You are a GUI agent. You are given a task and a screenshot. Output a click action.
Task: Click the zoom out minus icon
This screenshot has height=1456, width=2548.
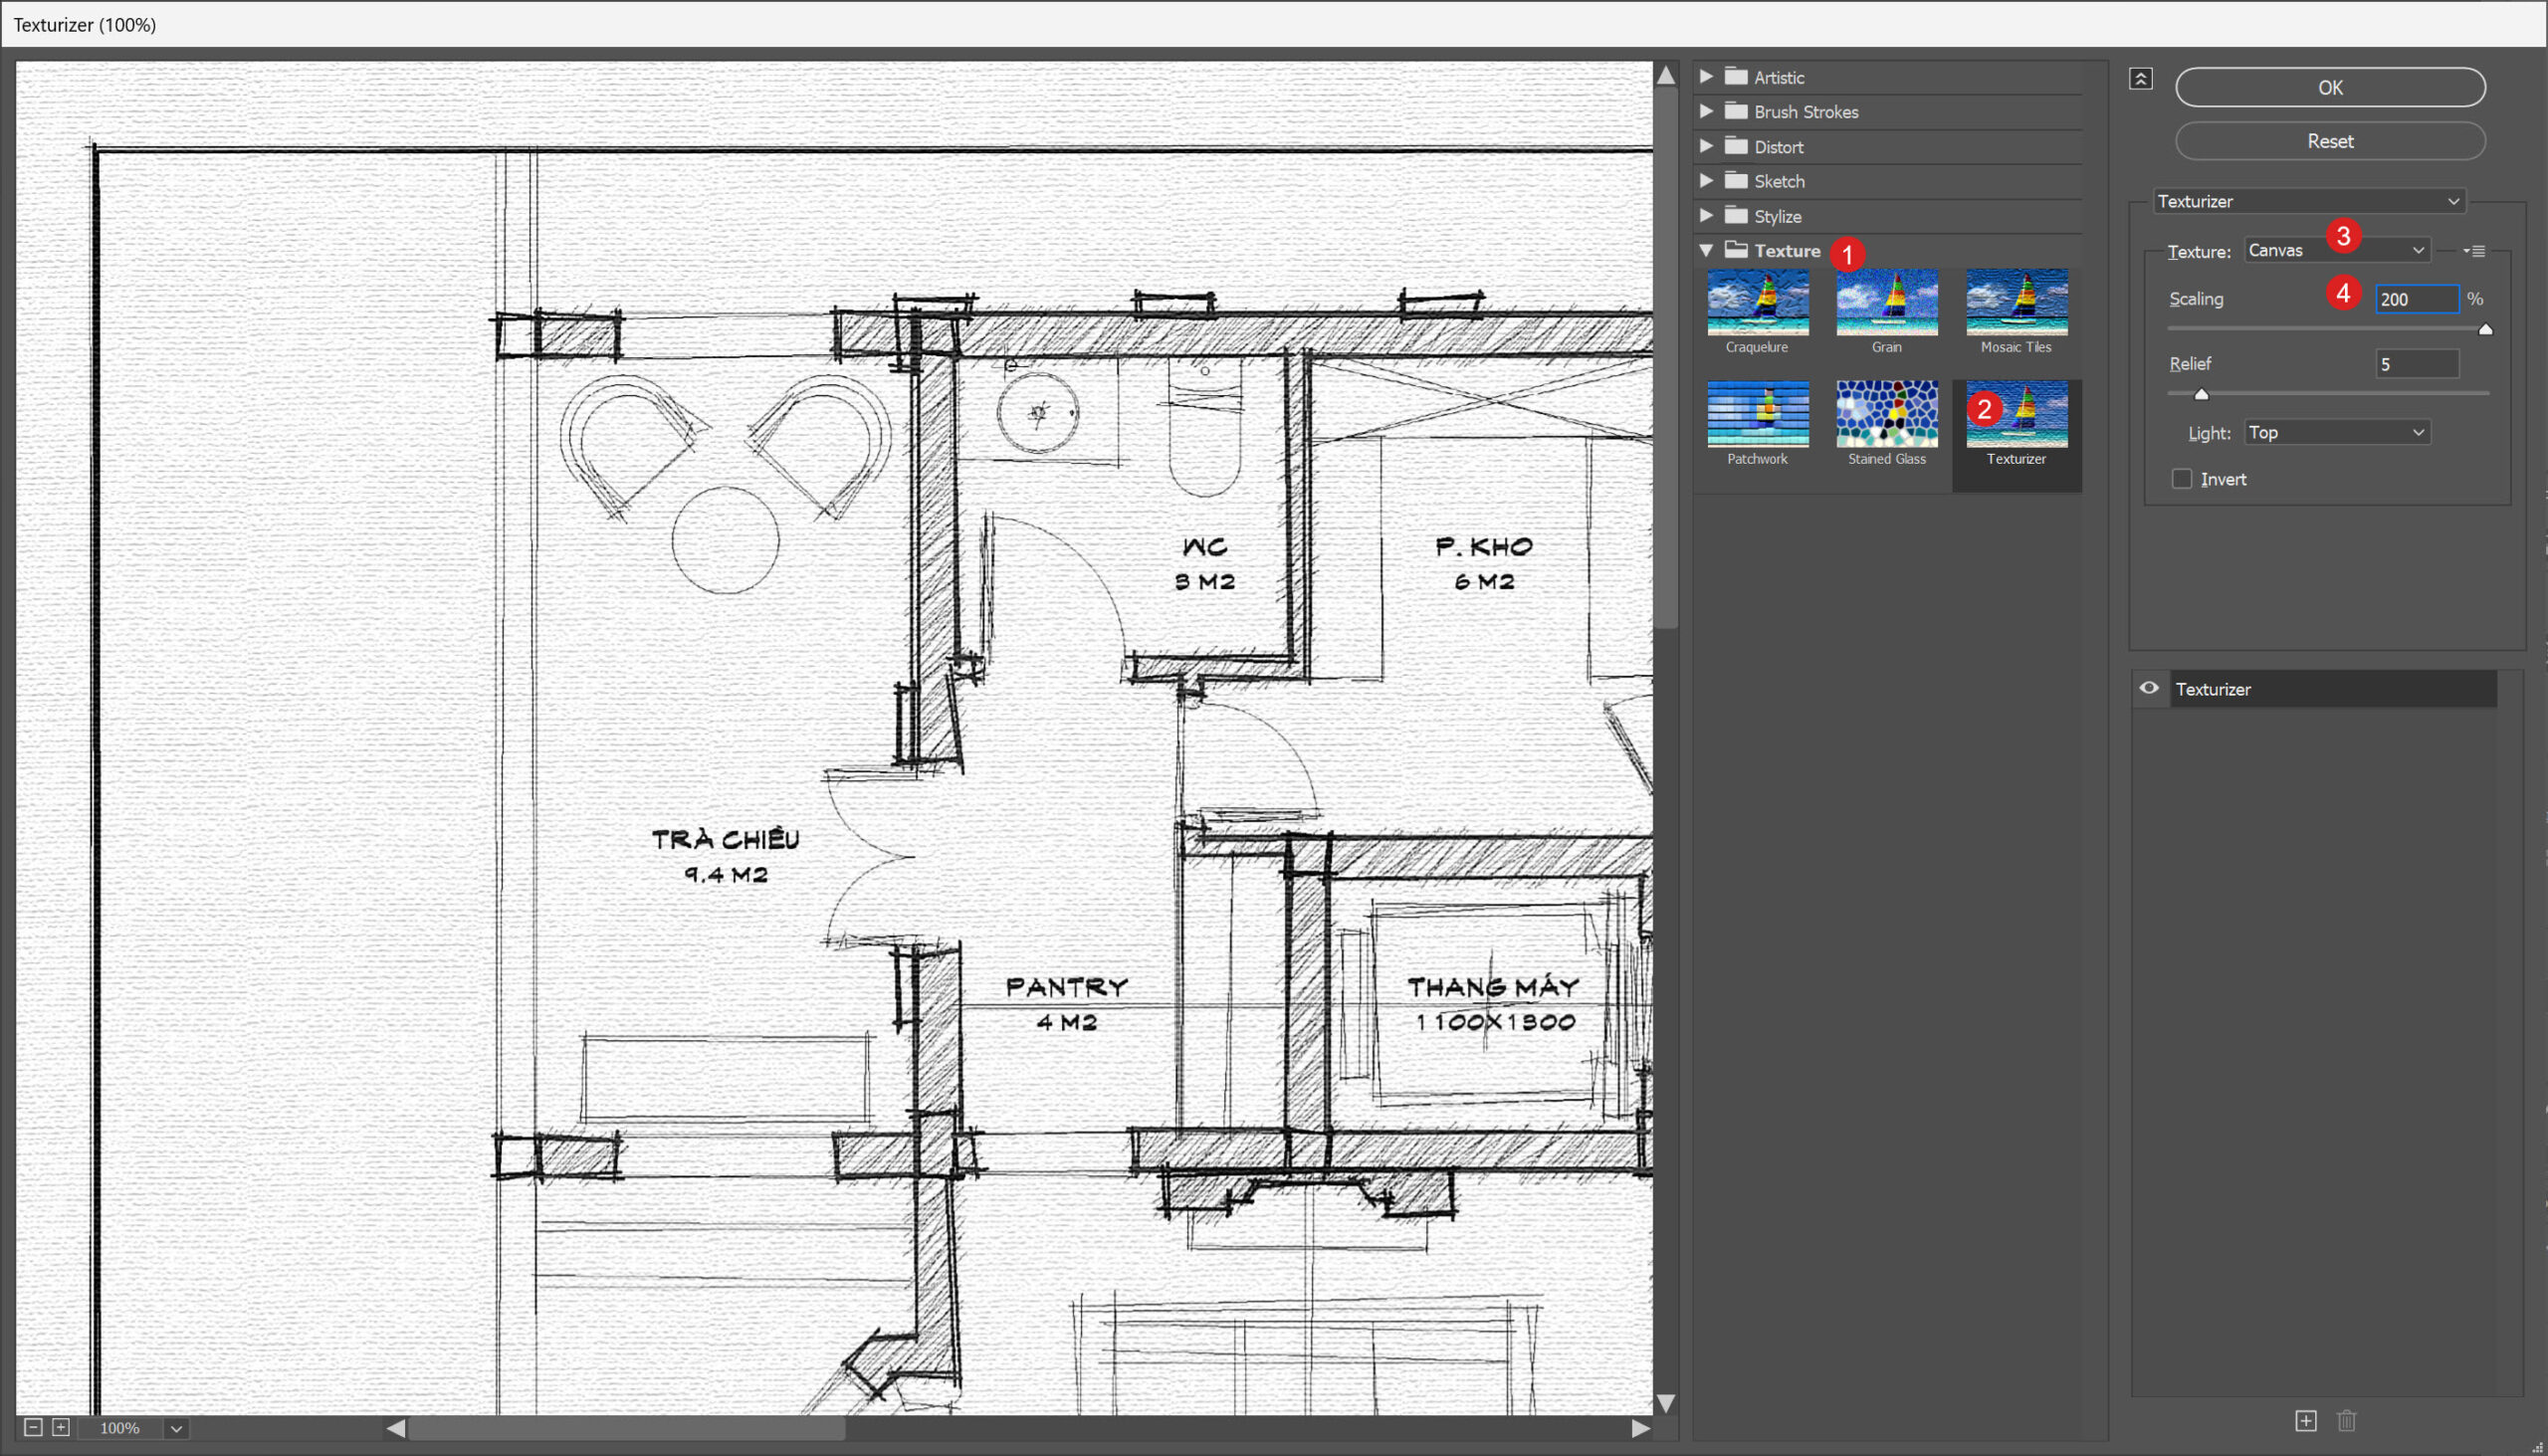point(32,1427)
